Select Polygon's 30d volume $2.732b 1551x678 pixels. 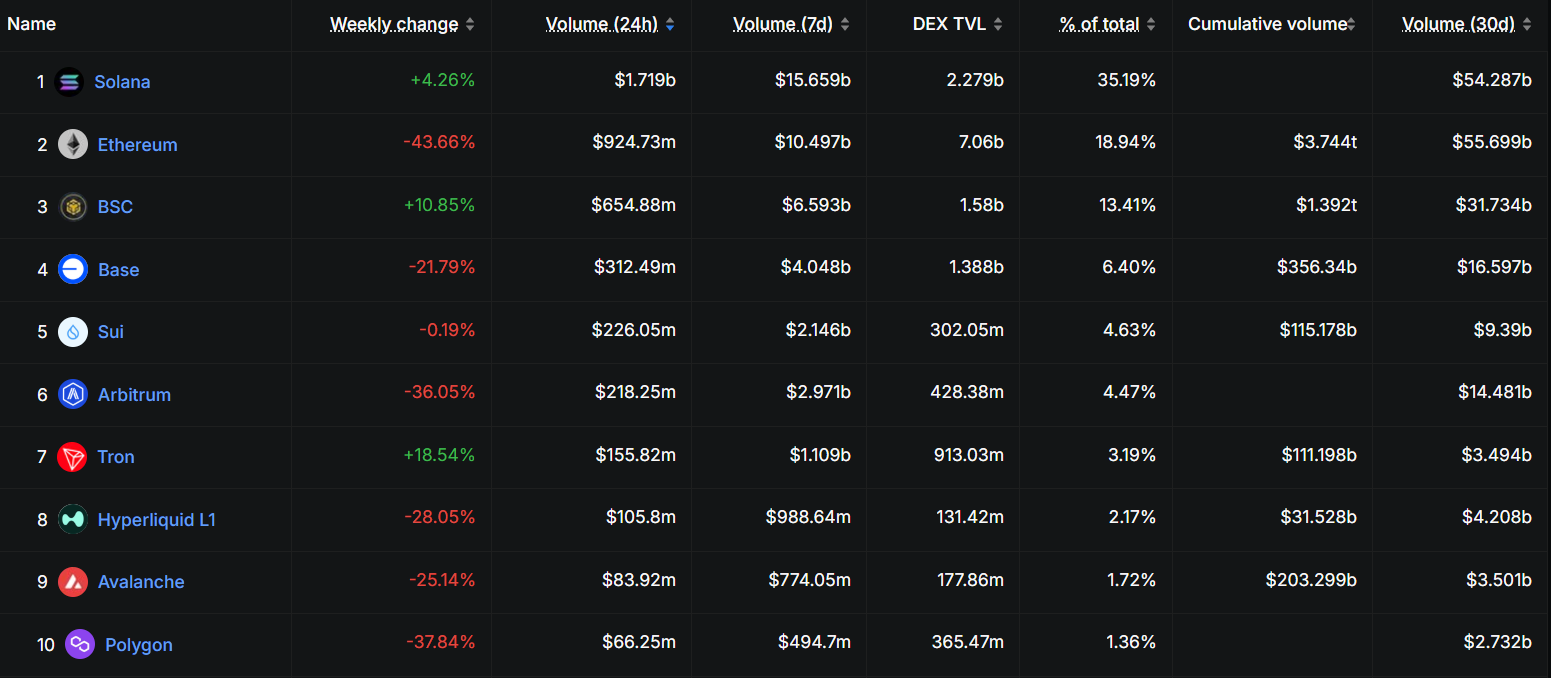click(x=1497, y=642)
